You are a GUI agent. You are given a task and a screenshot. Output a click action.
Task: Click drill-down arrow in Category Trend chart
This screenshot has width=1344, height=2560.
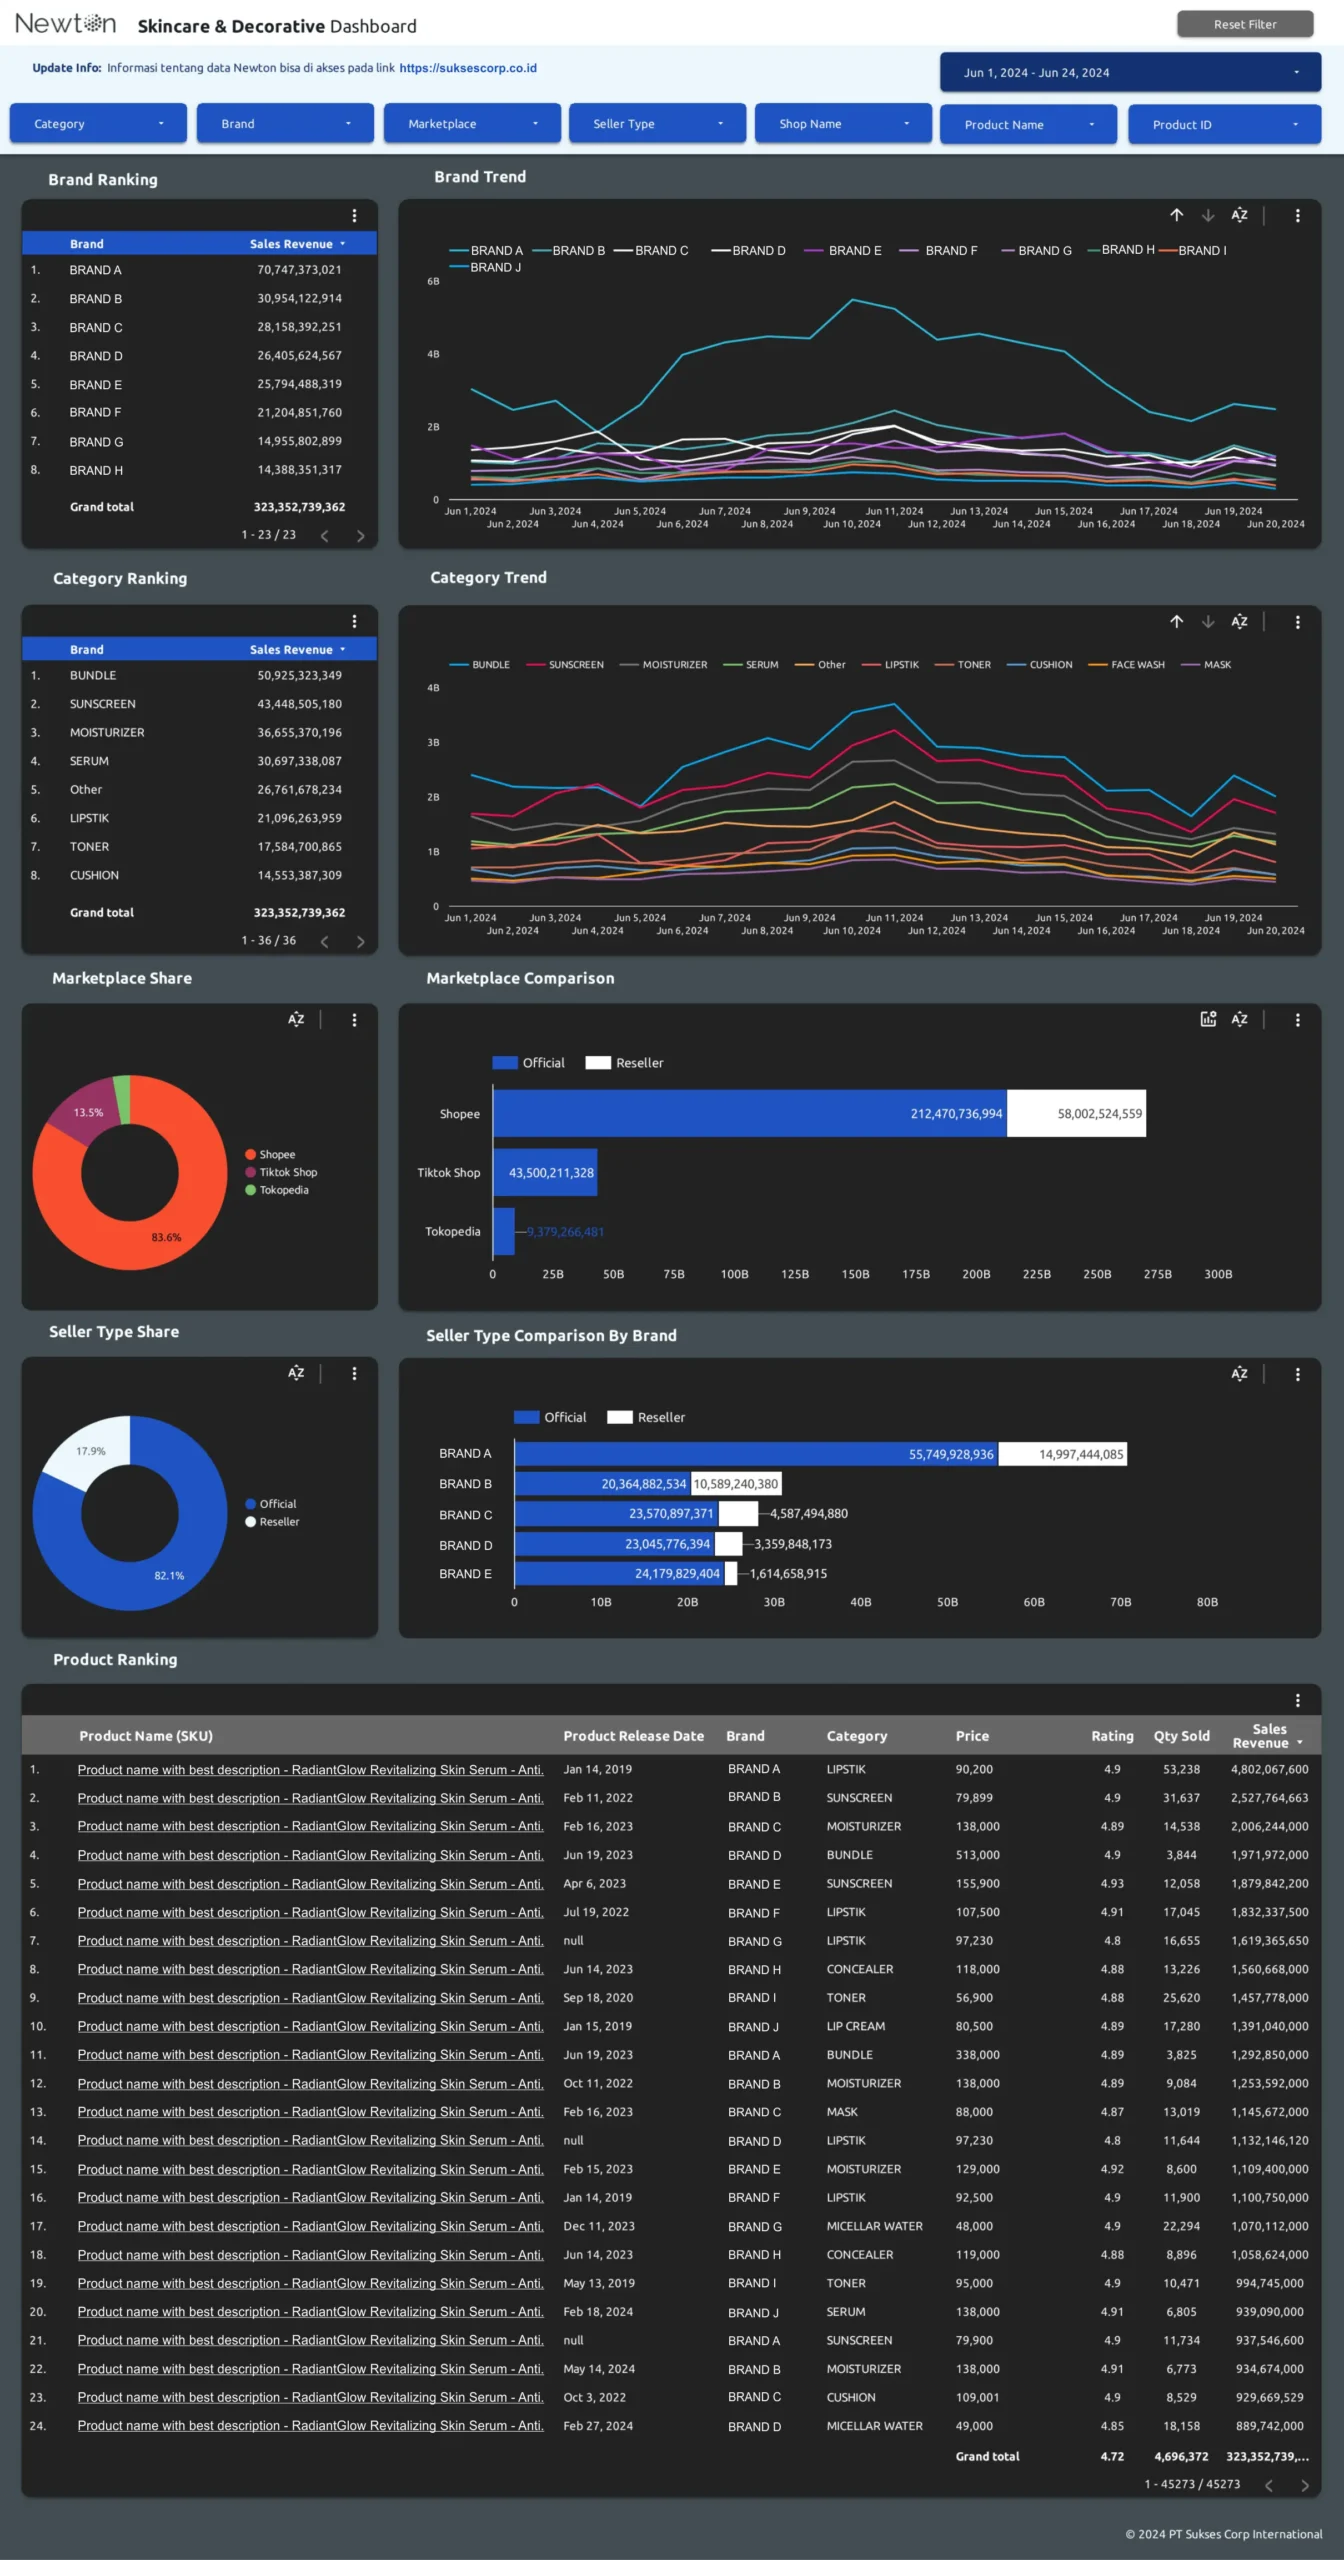click(x=1208, y=621)
